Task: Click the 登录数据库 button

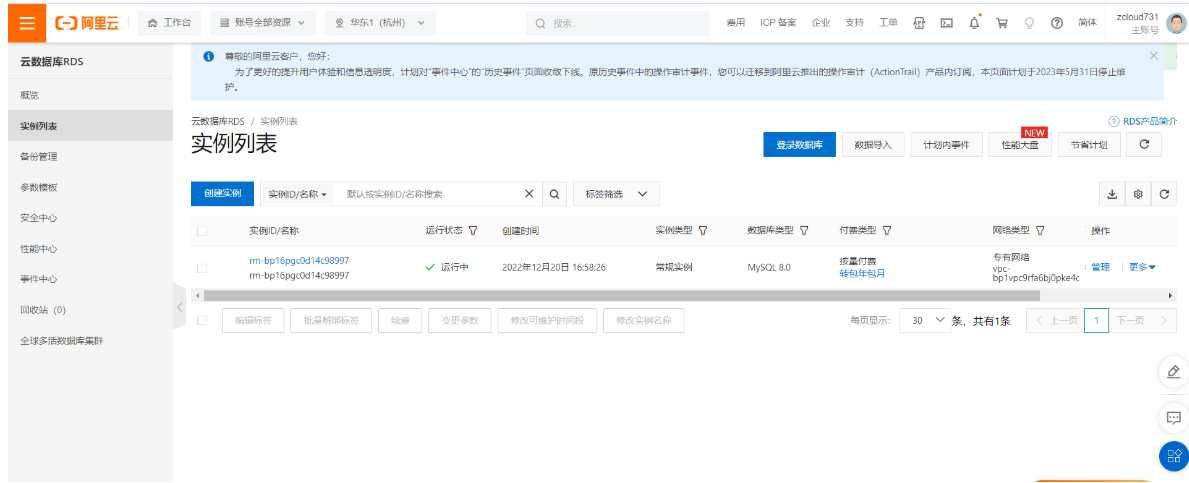Action: coord(799,144)
